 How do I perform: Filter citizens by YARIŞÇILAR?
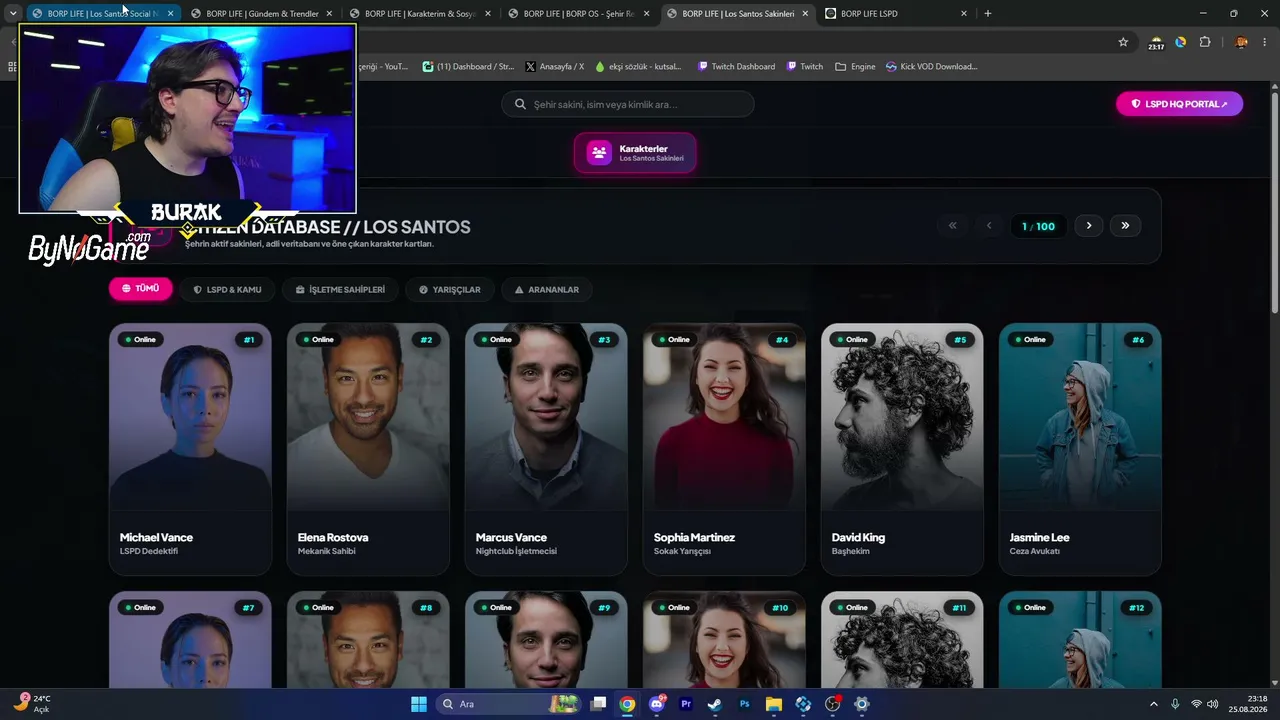(449, 289)
